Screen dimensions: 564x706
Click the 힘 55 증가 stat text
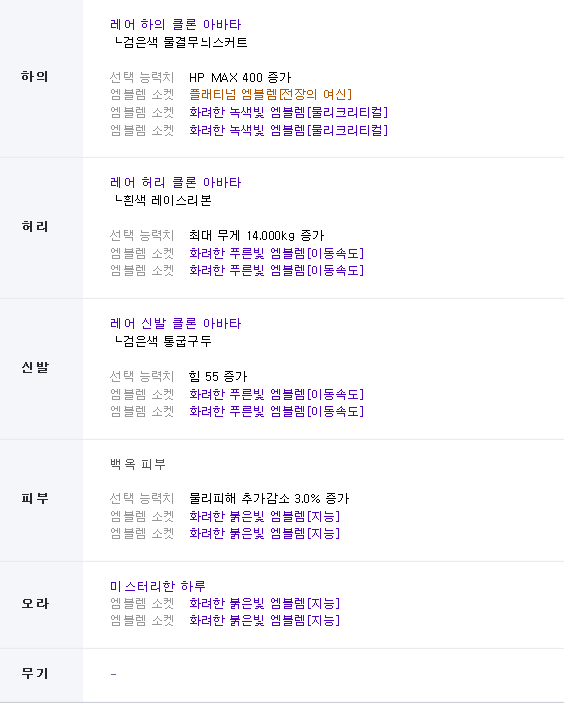click(x=218, y=376)
